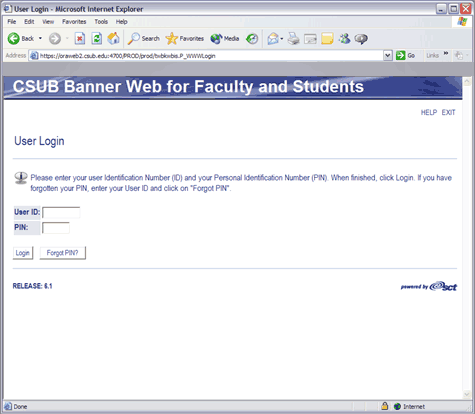The width and height of the screenshot is (475, 414).
Task: Click the Windows flag logo icon
Action: (462, 22)
